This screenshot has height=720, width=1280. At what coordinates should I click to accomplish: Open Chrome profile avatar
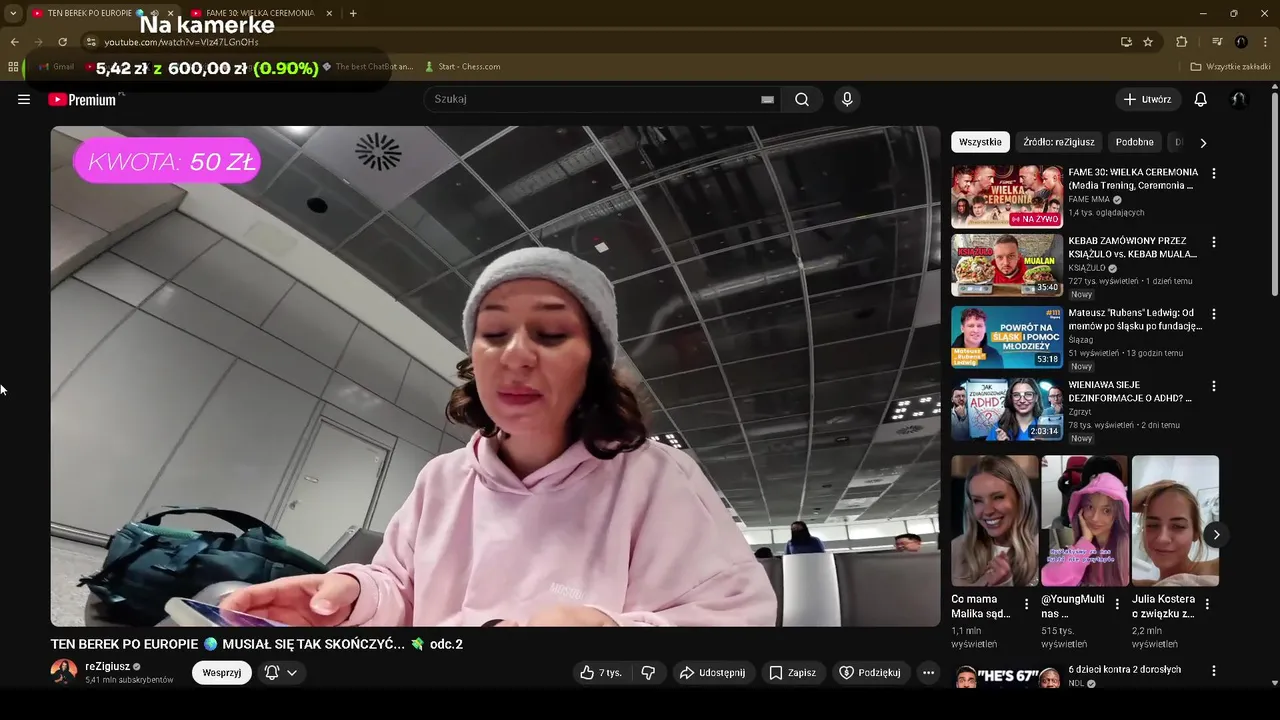point(1241,42)
